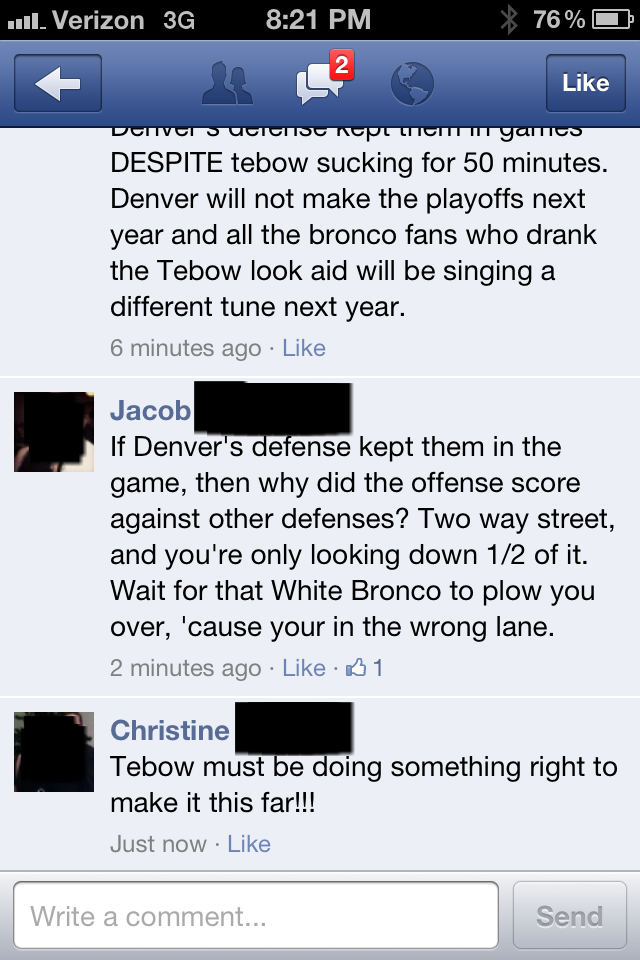Open the friend requests icon
Screen dimensions: 640x960
[227, 83]
